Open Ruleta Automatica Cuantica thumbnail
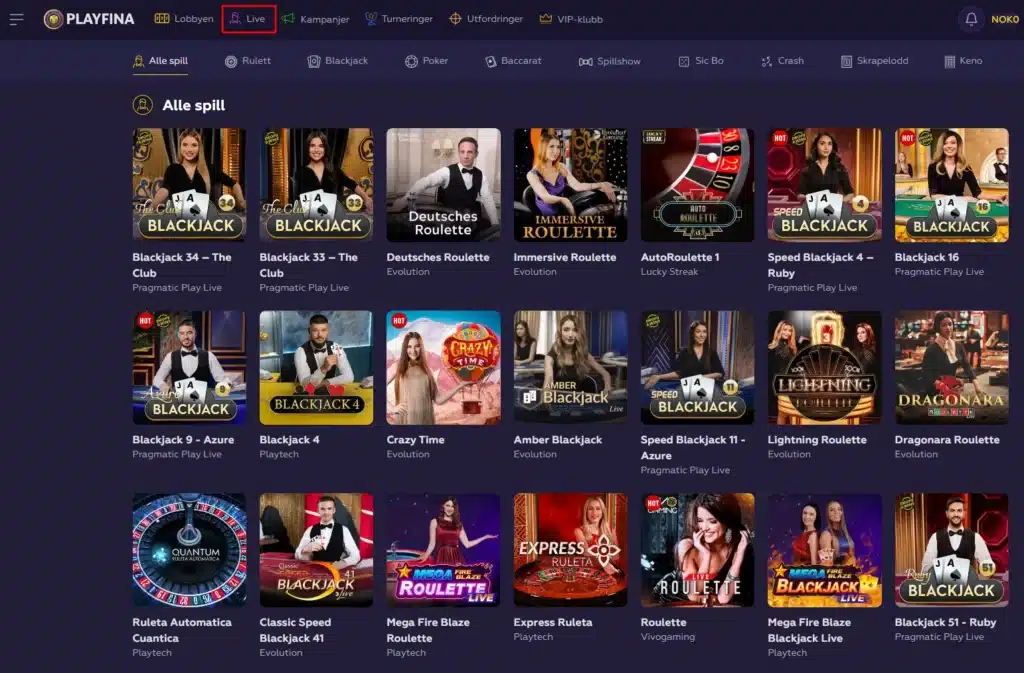 coord(189,550)
